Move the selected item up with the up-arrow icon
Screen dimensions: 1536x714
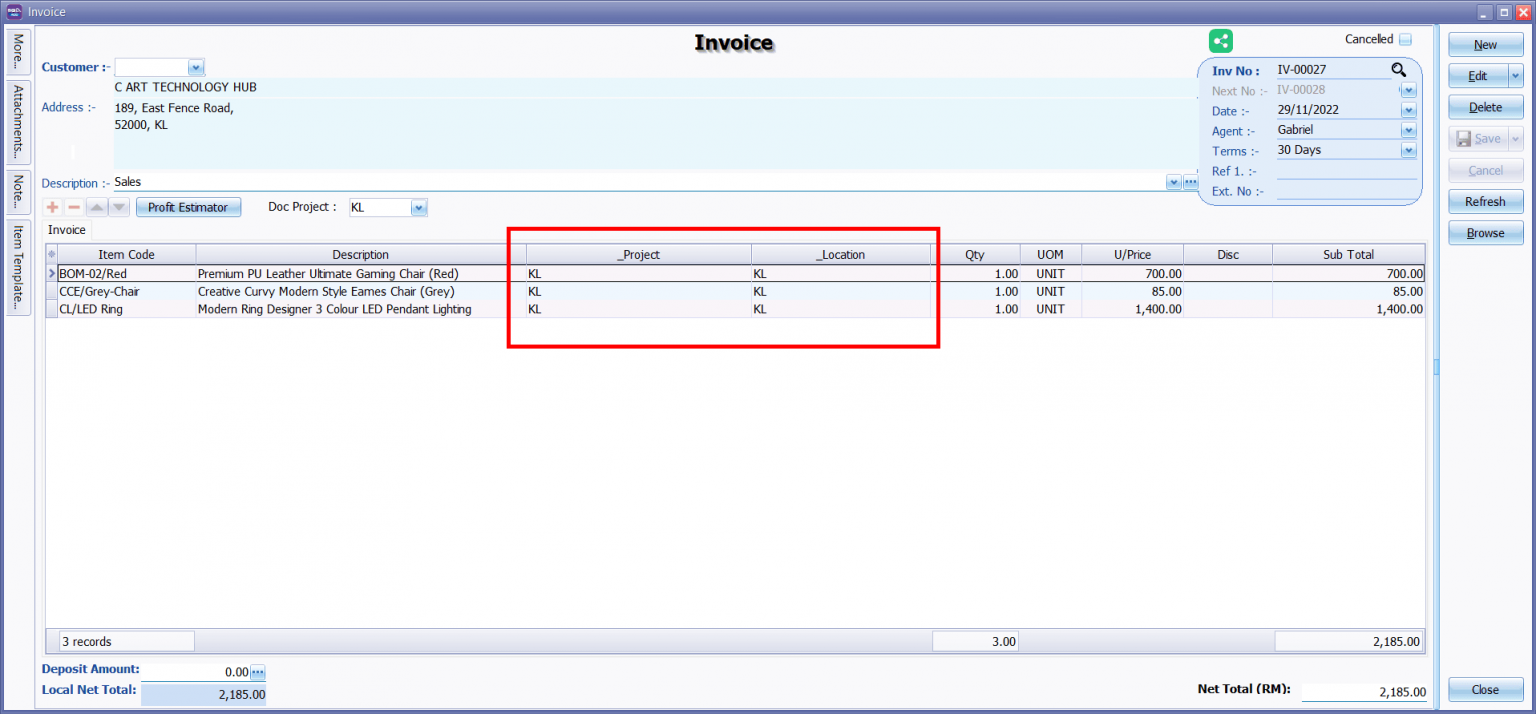tap(94, 207)
